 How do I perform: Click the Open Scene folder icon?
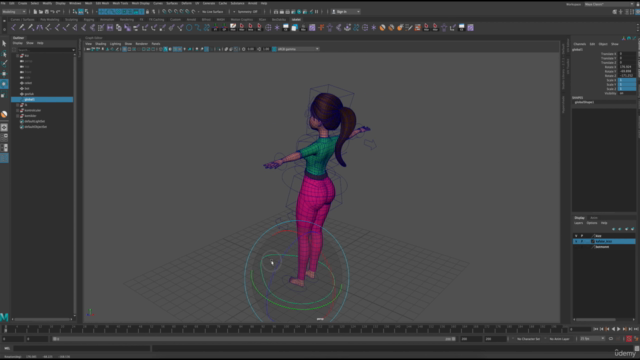(x=41, y=12)
